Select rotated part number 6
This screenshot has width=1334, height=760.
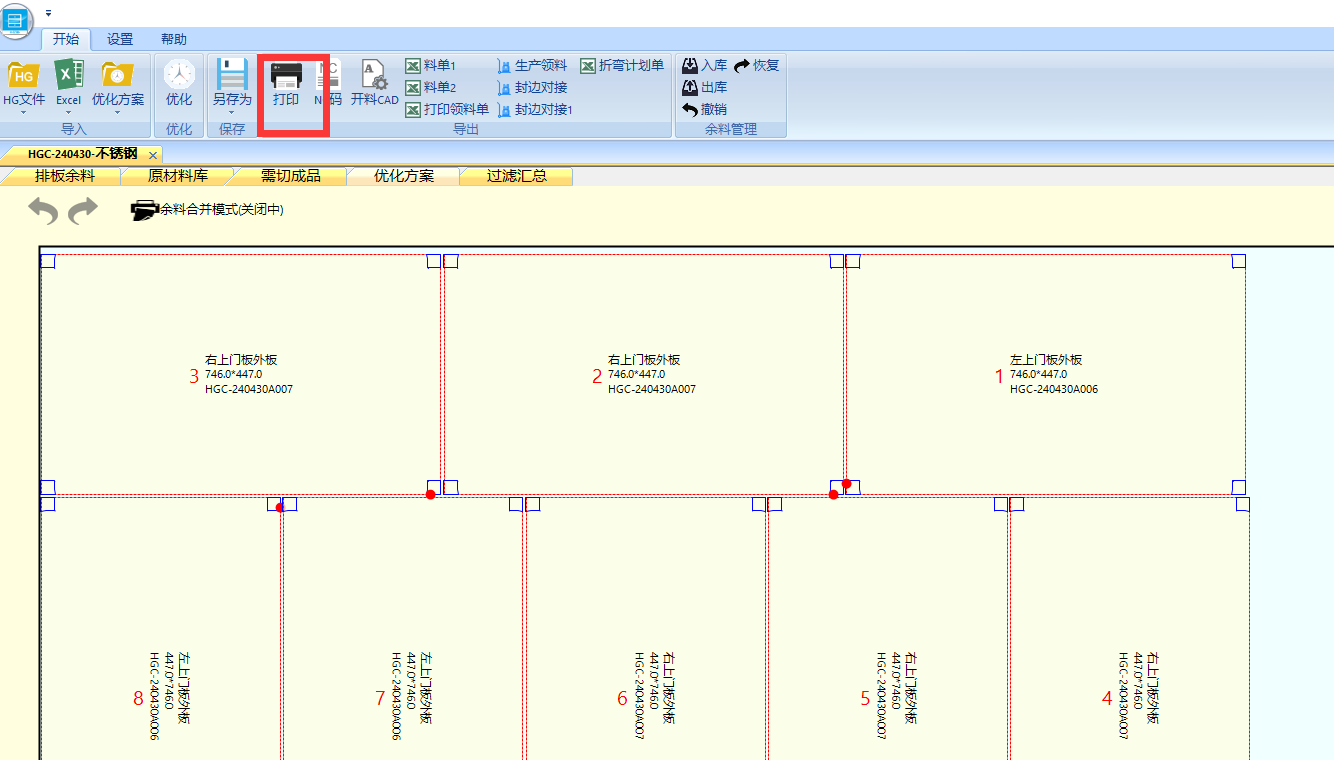(645, 629)
